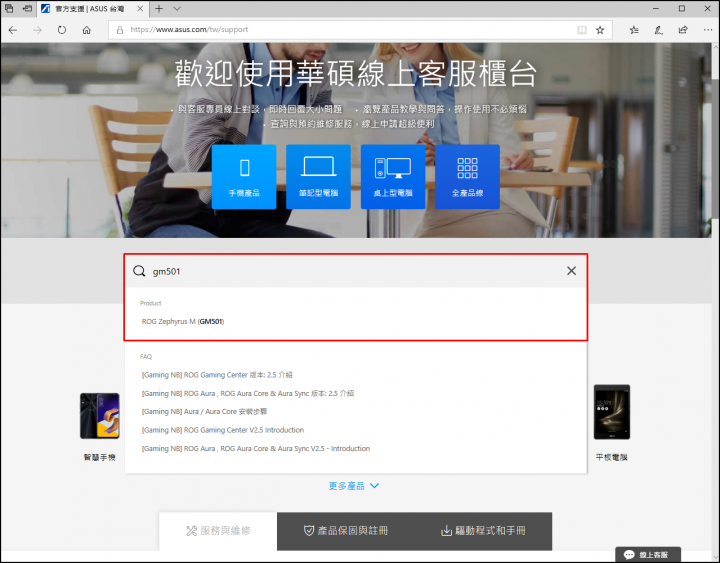Open the 手機產品 phone category tile
Viewport: 720px width, 563px height.
coord(244,177)
